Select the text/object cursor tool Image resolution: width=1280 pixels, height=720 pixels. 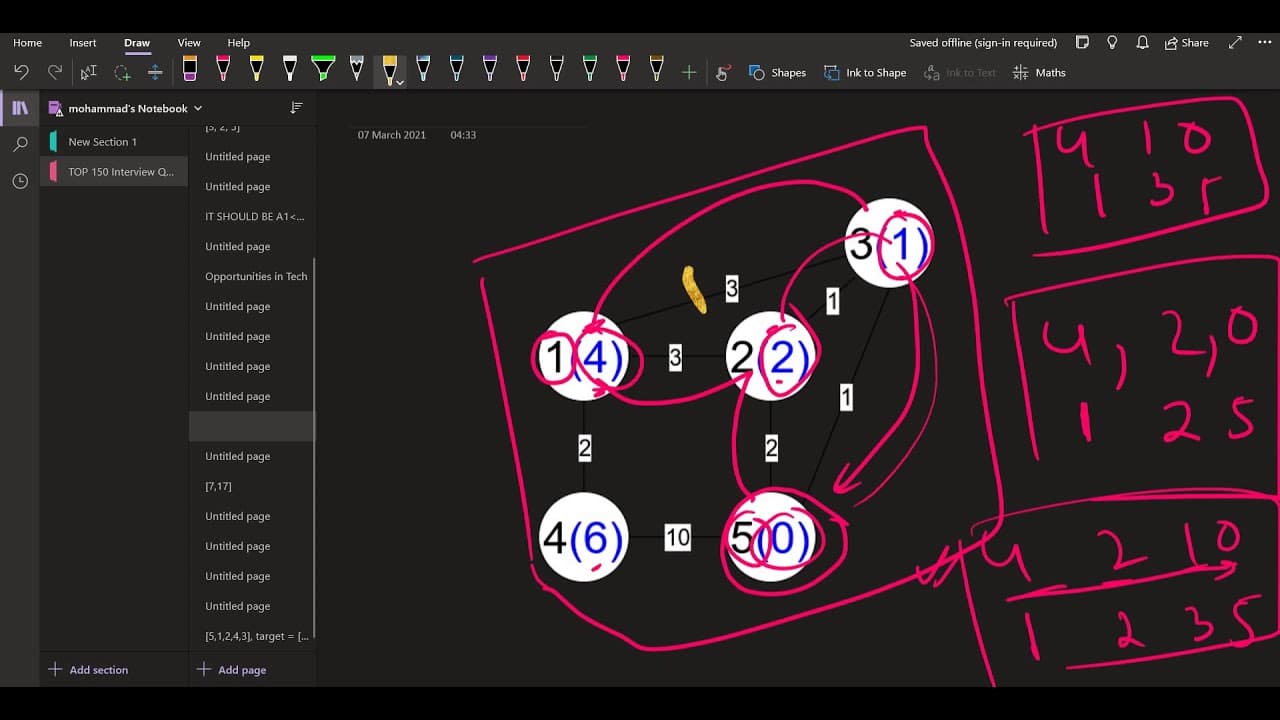click(89, 72)
